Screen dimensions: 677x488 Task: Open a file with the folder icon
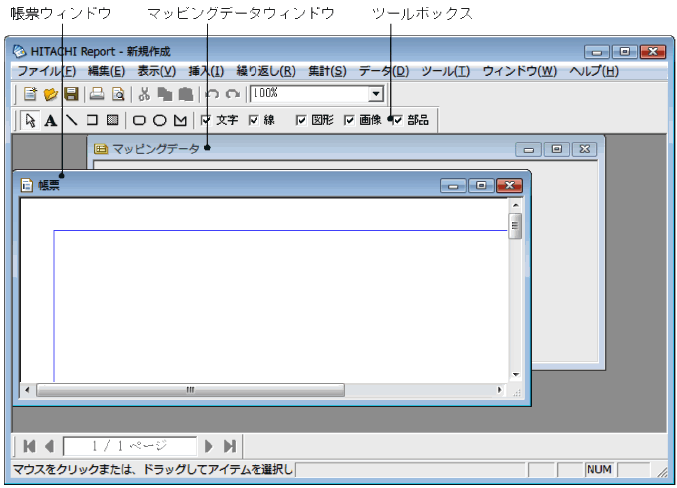51,94
